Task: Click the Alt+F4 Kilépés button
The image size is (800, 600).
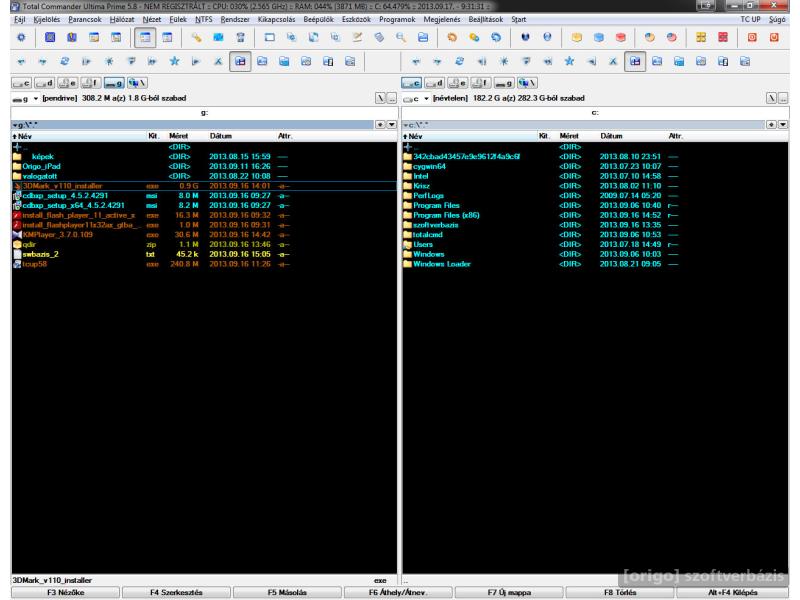Action: point(733,592)
